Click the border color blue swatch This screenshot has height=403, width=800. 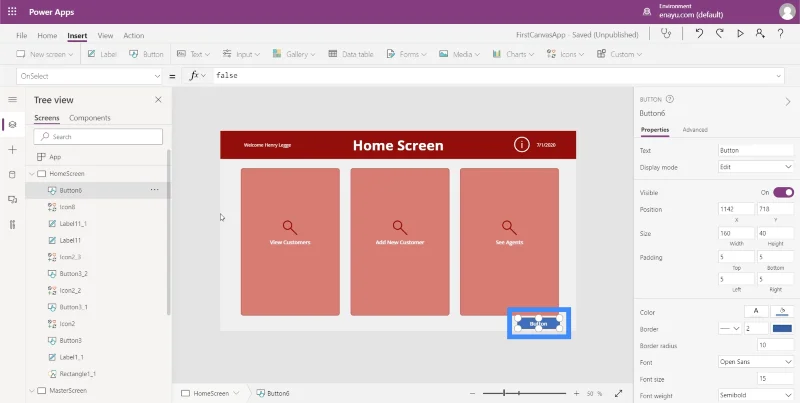point(782,329)
